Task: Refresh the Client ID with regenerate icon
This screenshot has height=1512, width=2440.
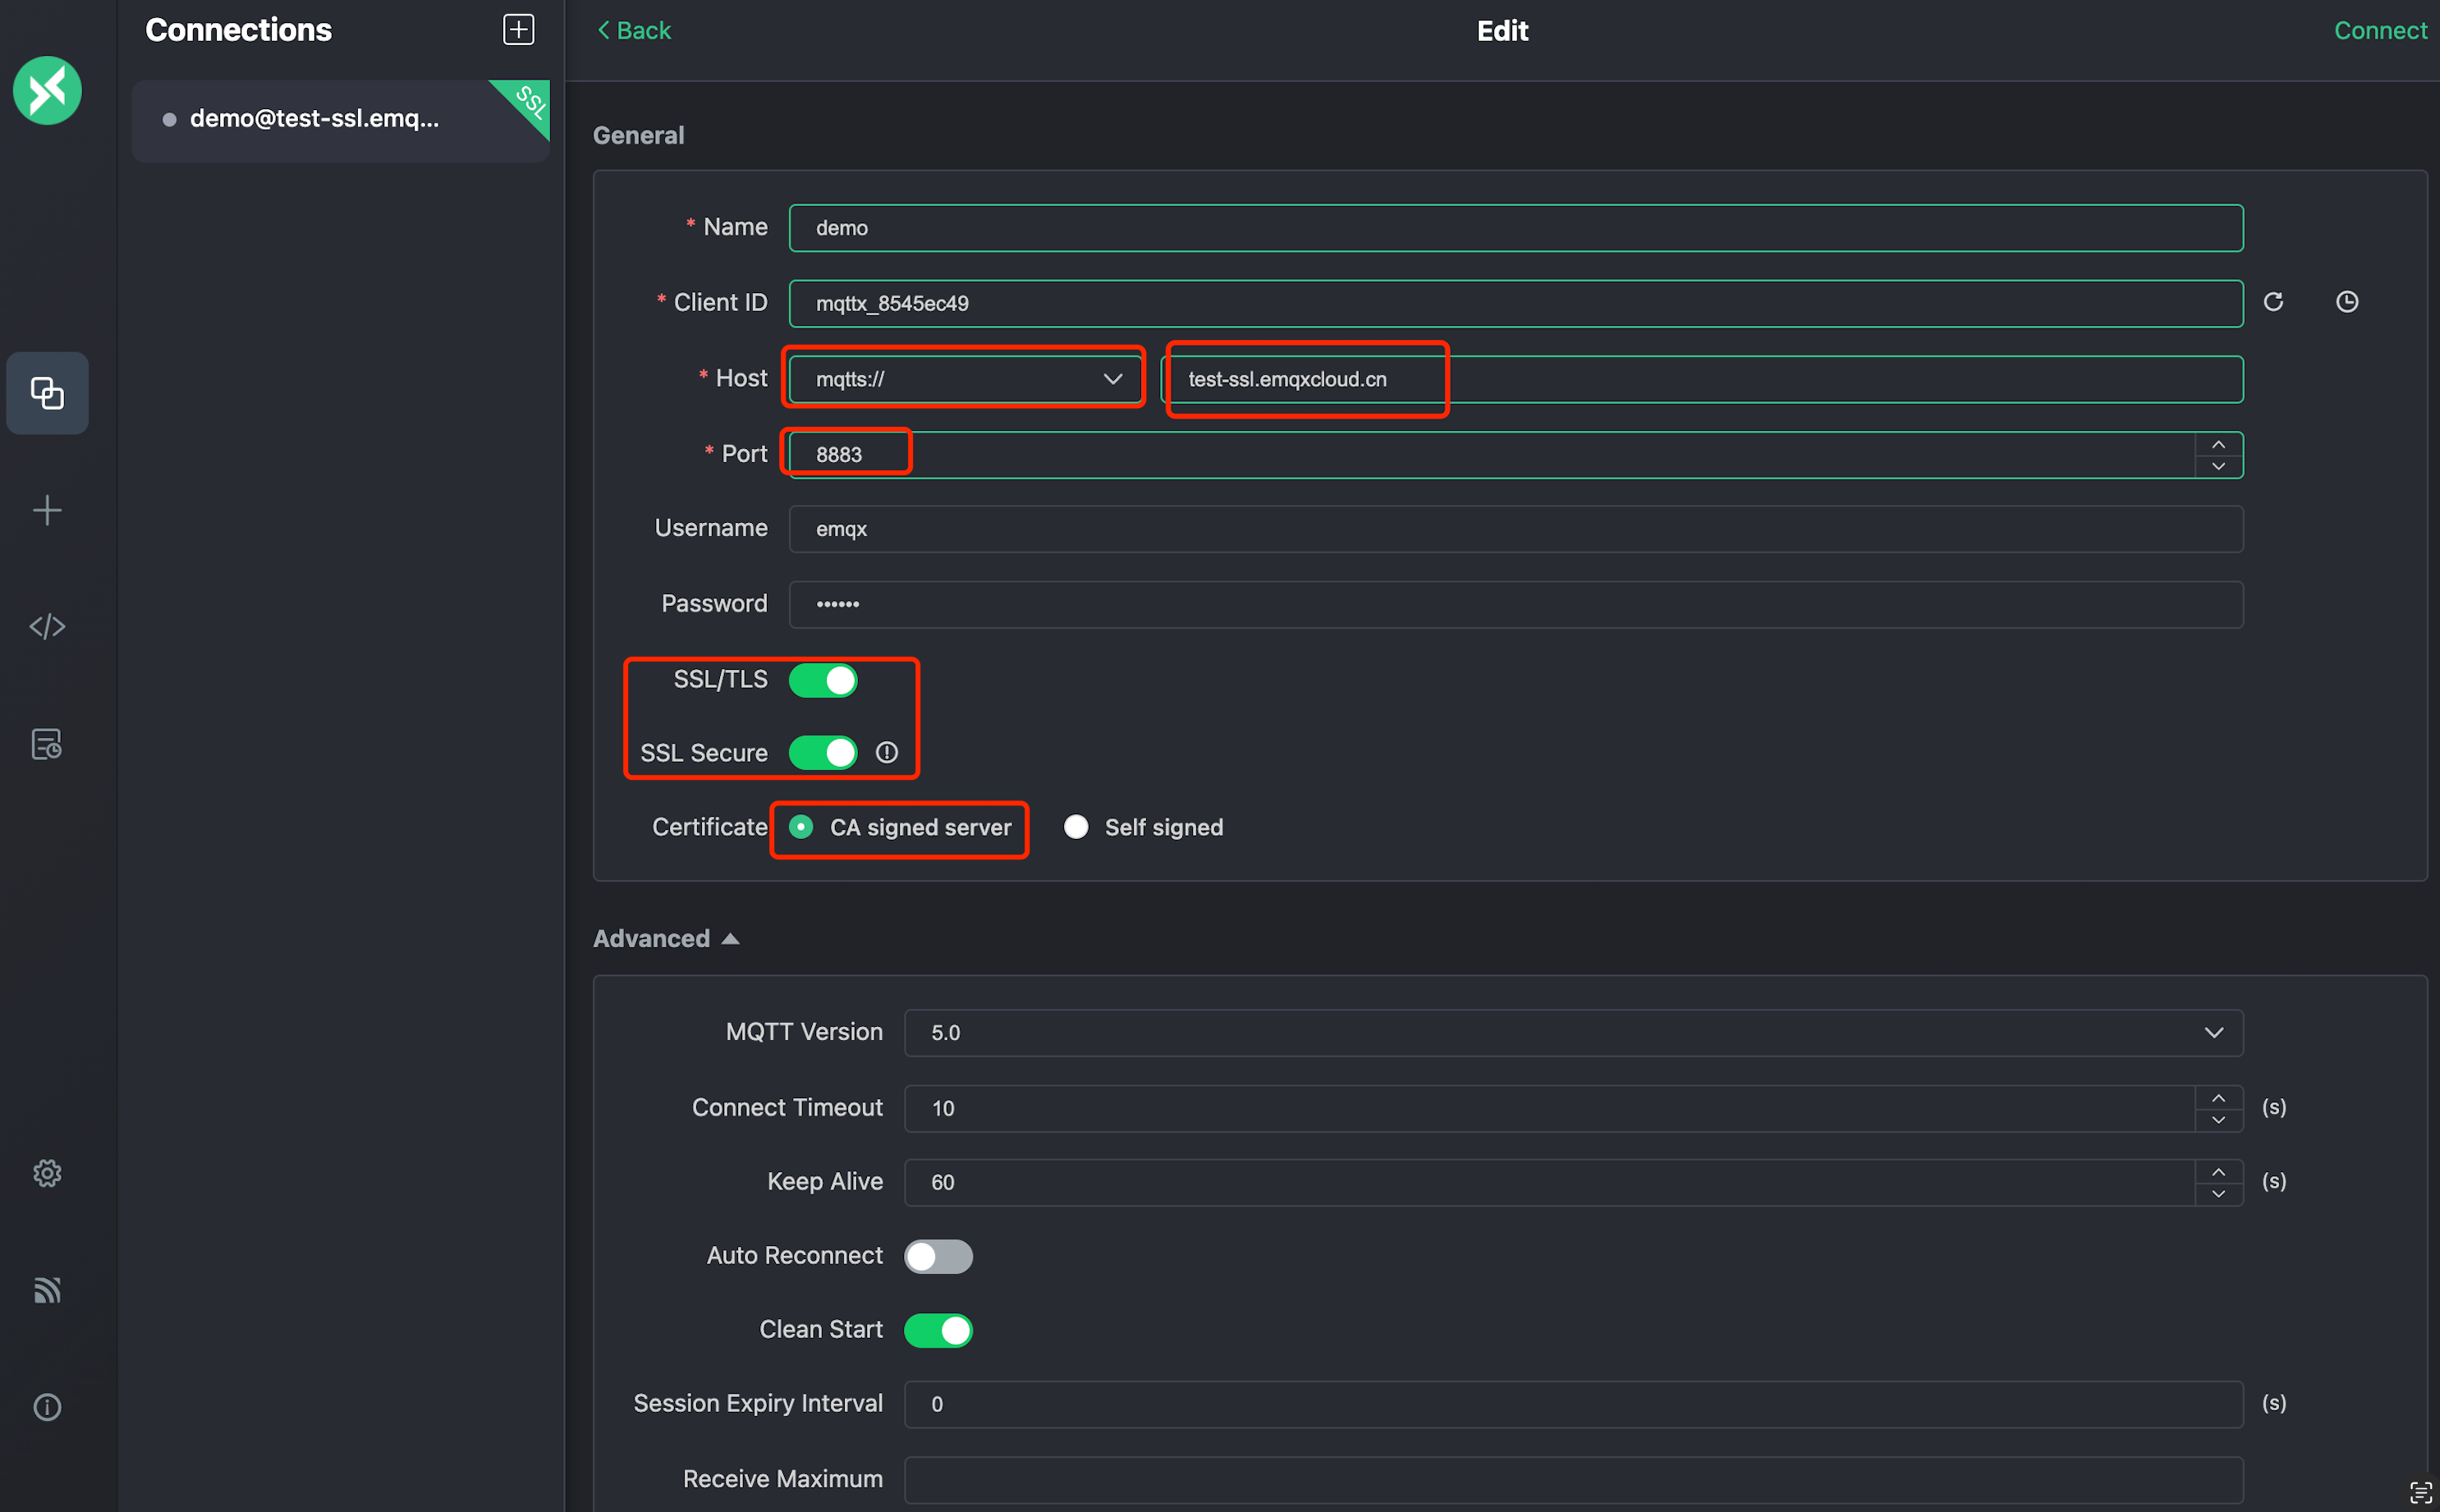Action: click(2273, 302)
